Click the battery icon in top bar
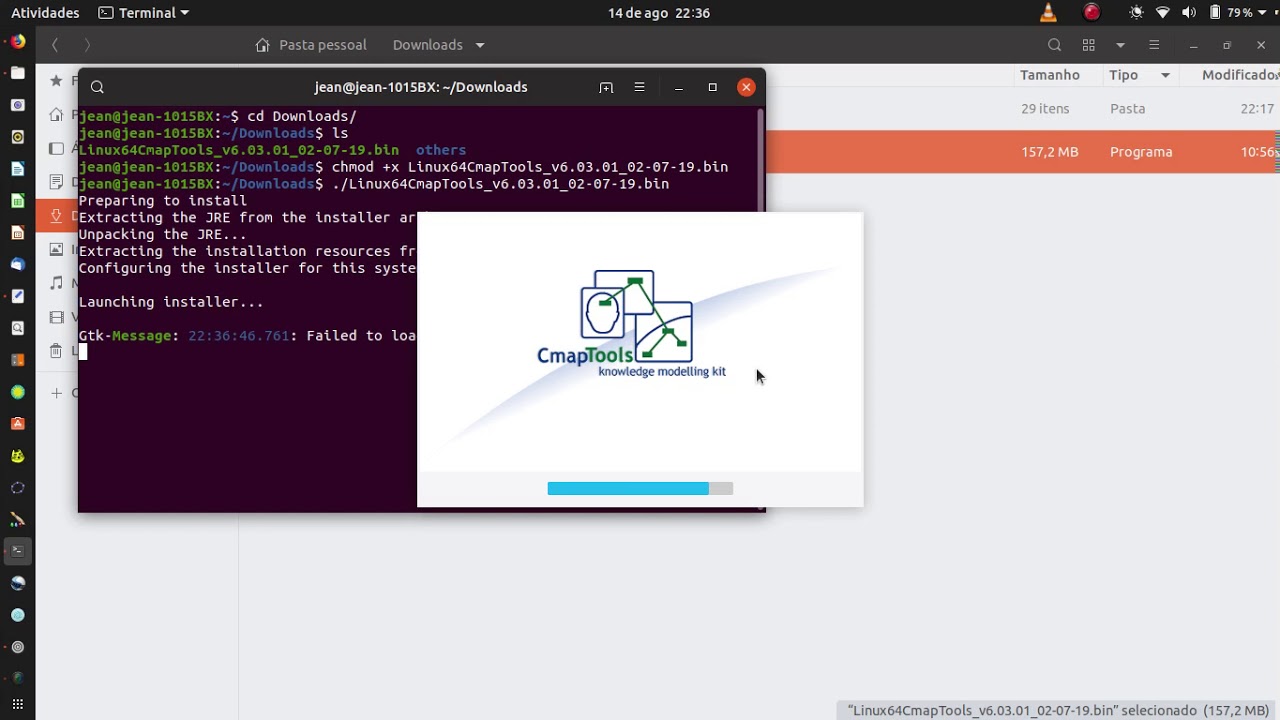 [x=1215, y=13]
